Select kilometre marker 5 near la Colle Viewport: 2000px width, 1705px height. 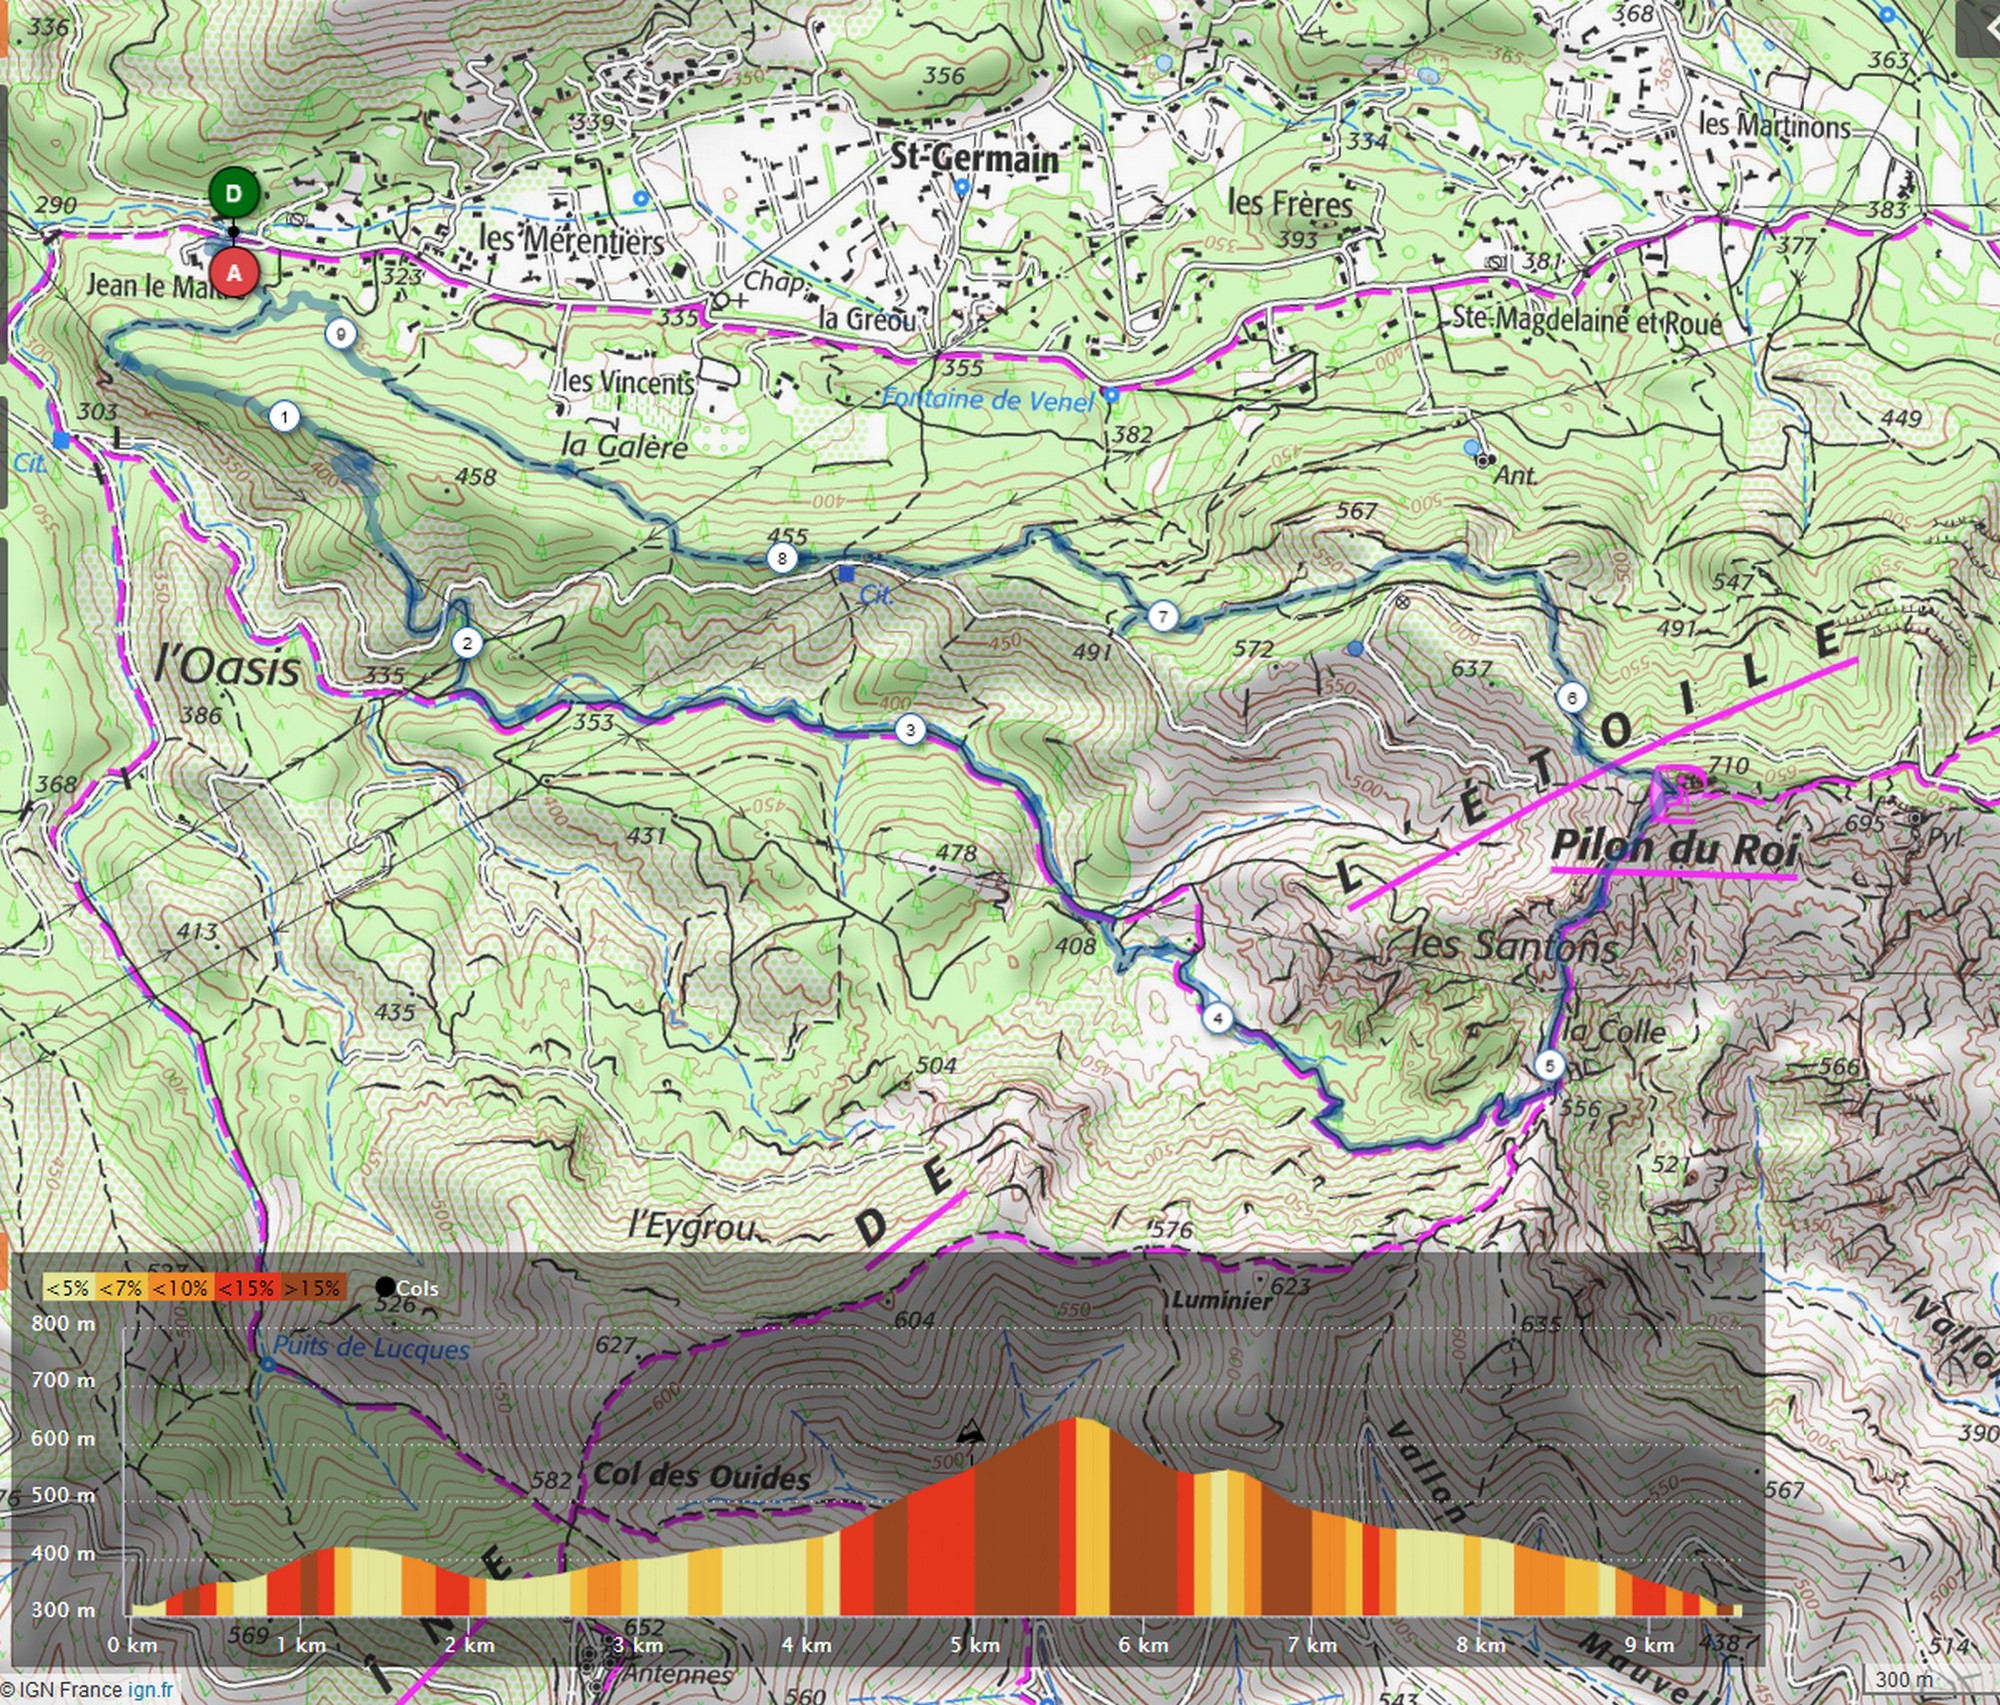[1549, 1065]
